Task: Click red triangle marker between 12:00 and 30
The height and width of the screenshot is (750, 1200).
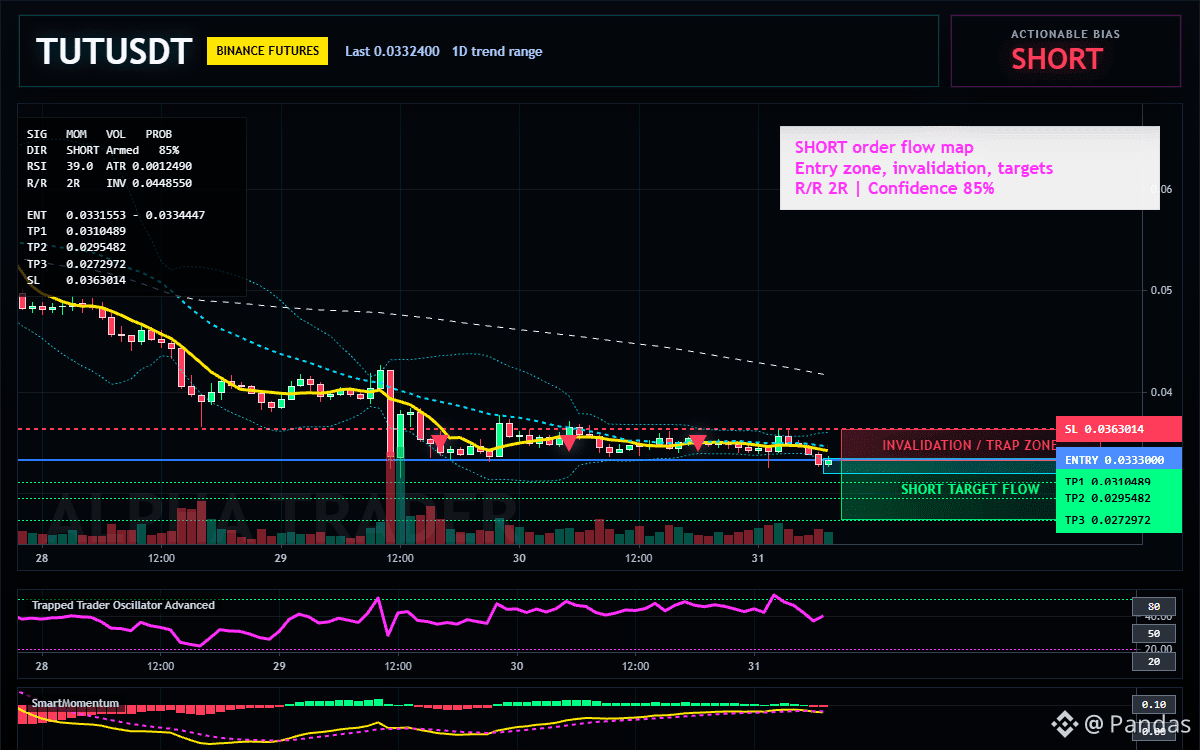Action: point(439,441)
